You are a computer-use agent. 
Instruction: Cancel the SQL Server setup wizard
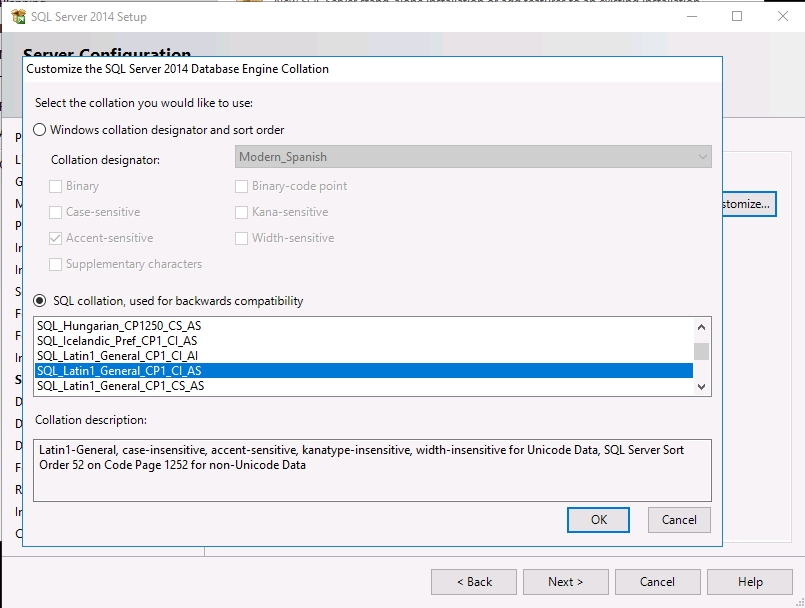(658, 582)
